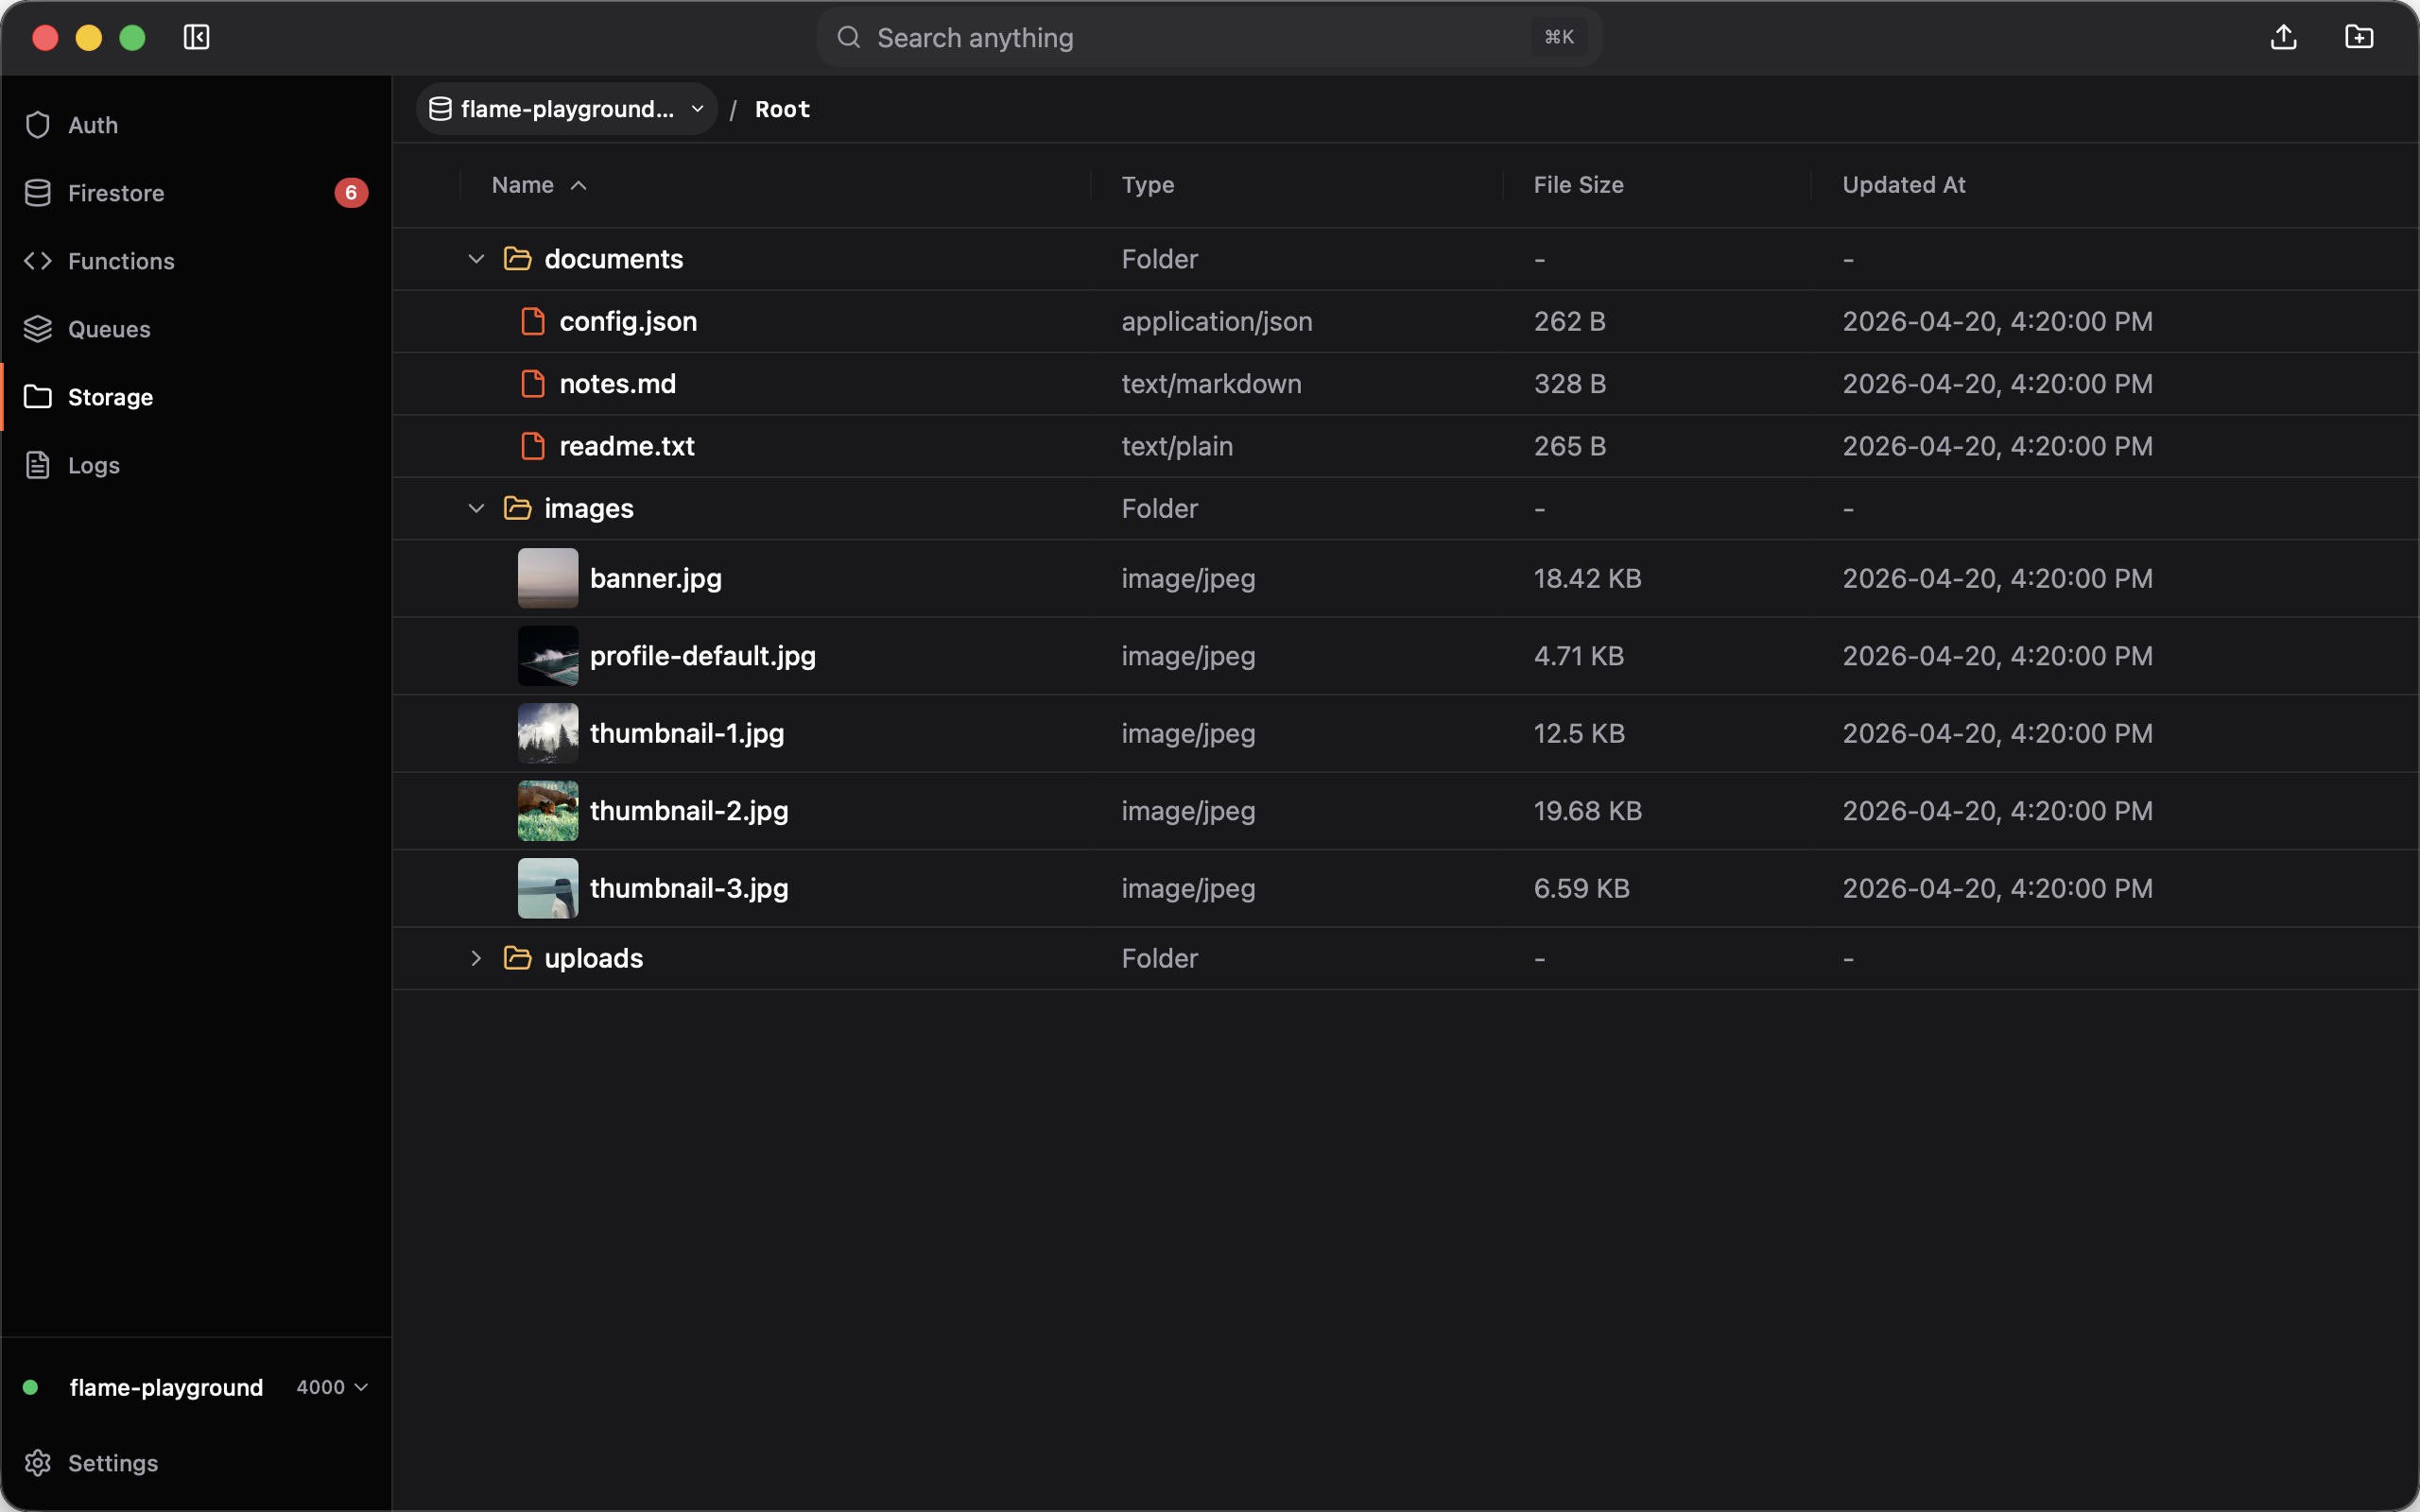Click the application/json type cell
Image resolution: width=2420 pixels, height=1512 pixels.
point(1216,321)
